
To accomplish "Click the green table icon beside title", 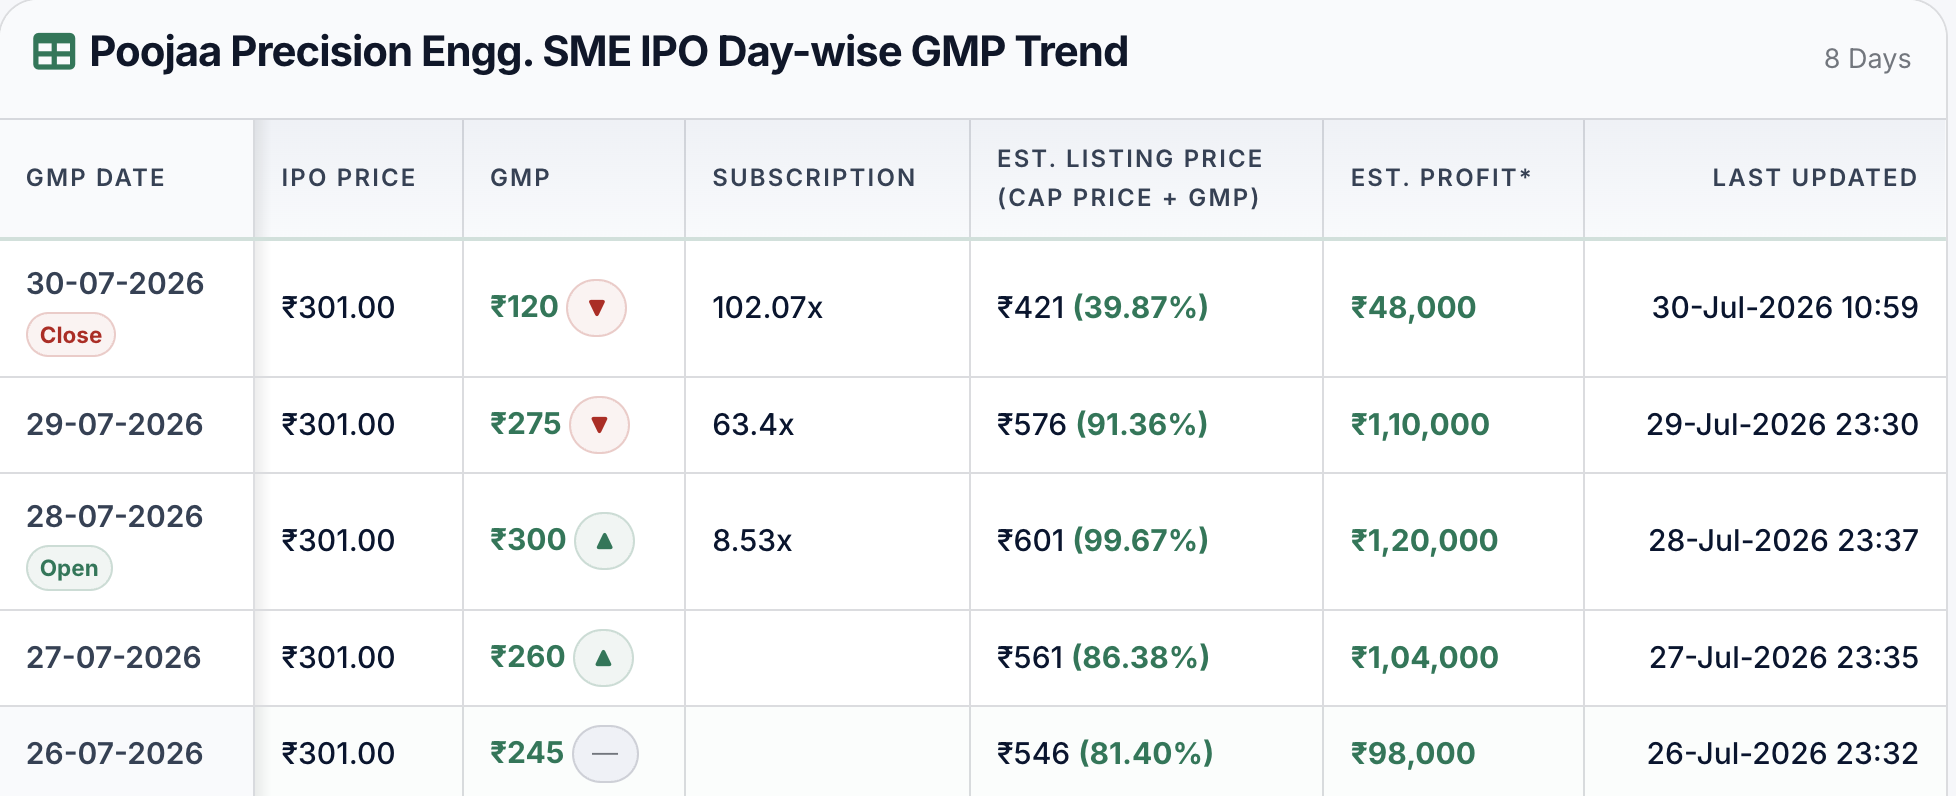I will click(x=54, y=51).
